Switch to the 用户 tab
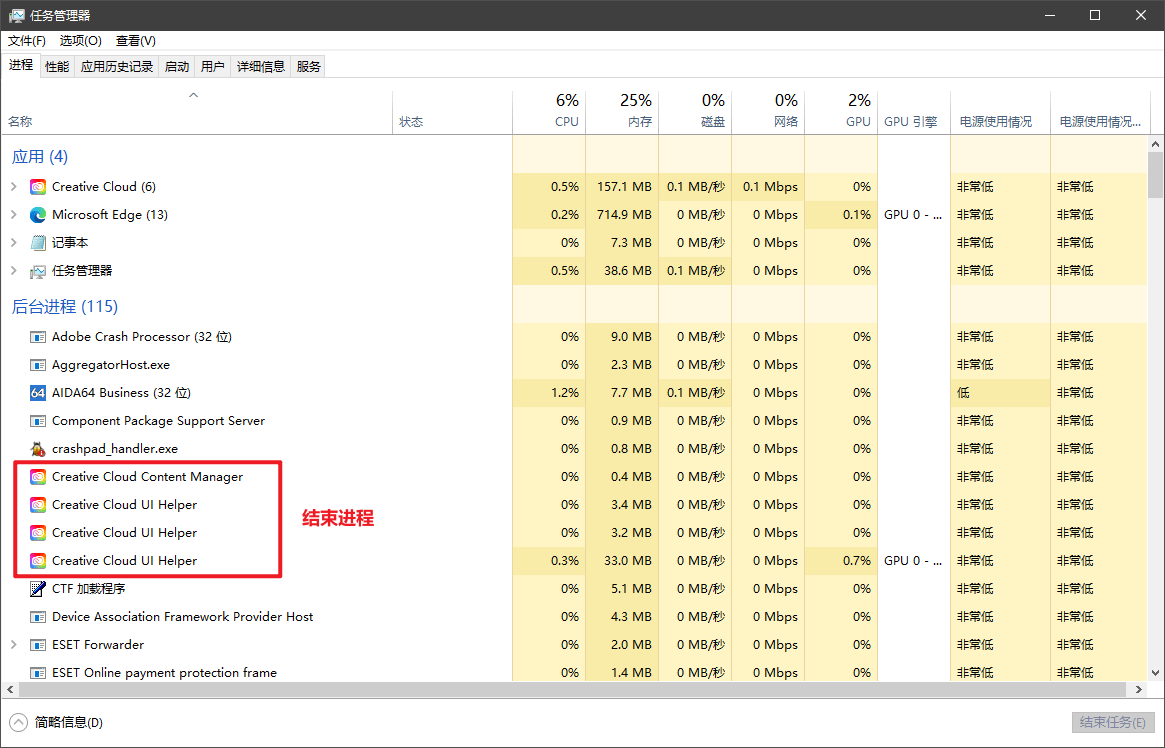 click(x=212, y=67)
